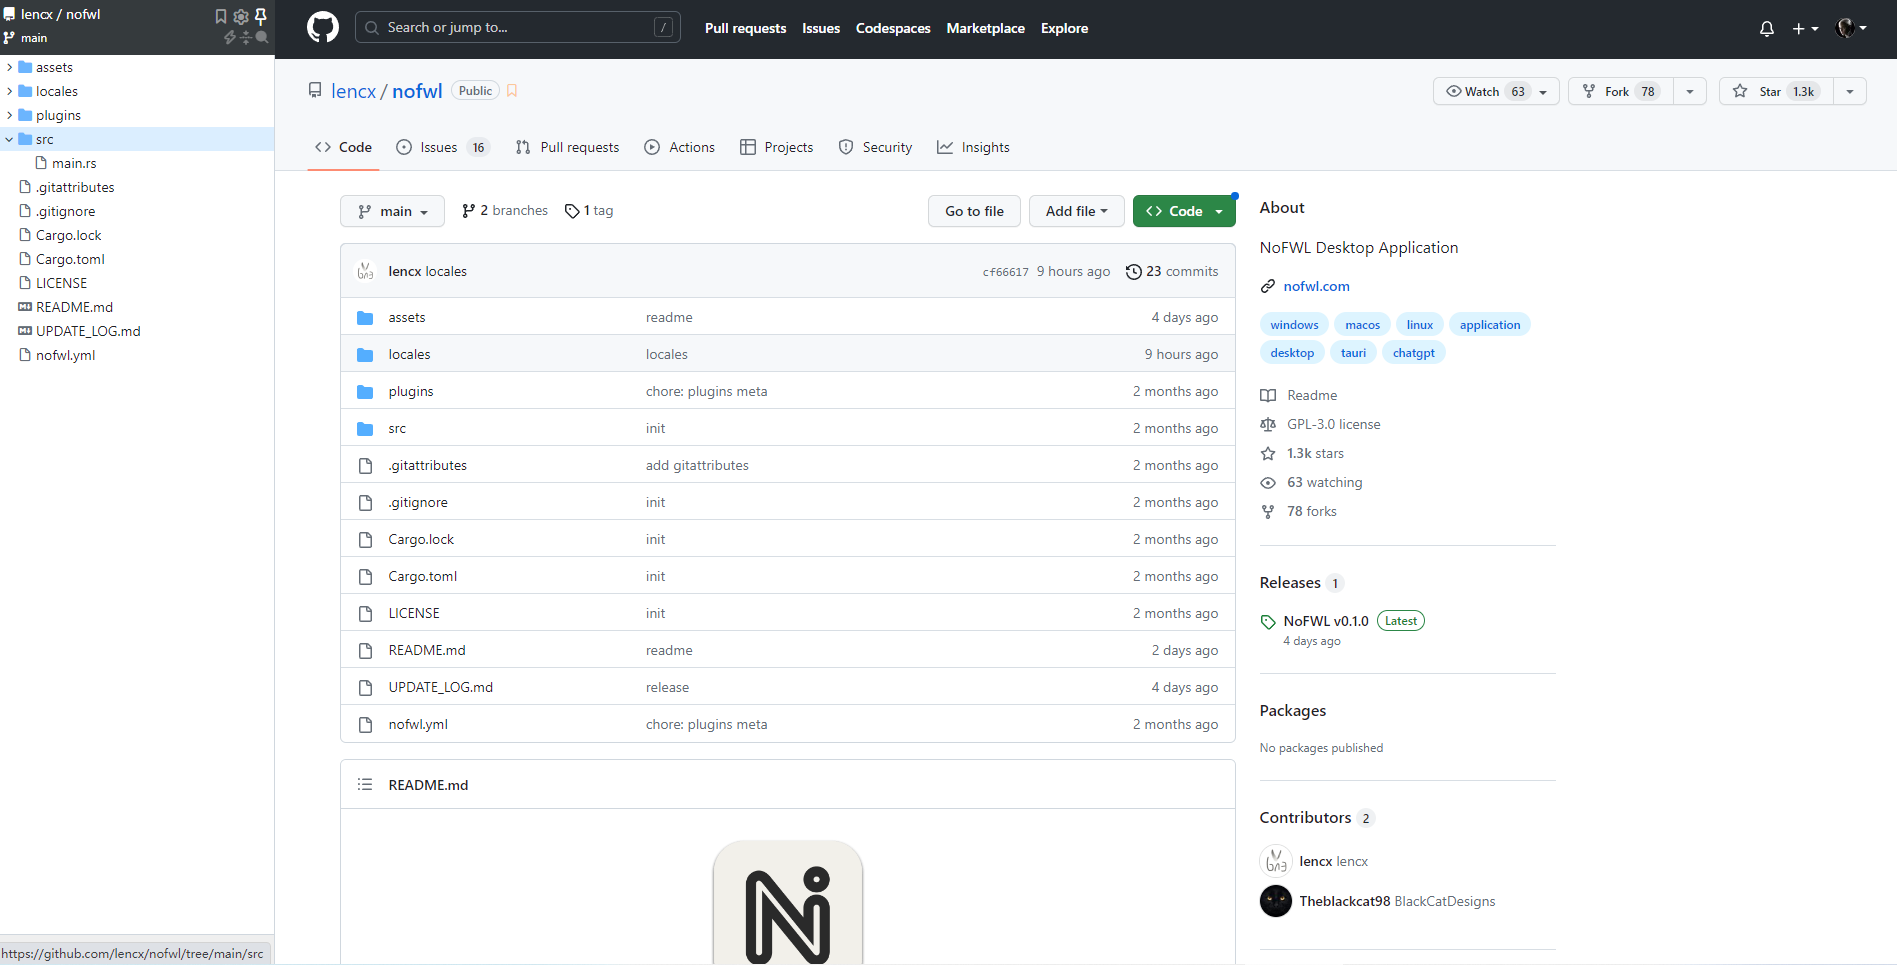Click the plugins folder icon in file list
This screenshot has width=1897, height=965.
coord(365,392)
